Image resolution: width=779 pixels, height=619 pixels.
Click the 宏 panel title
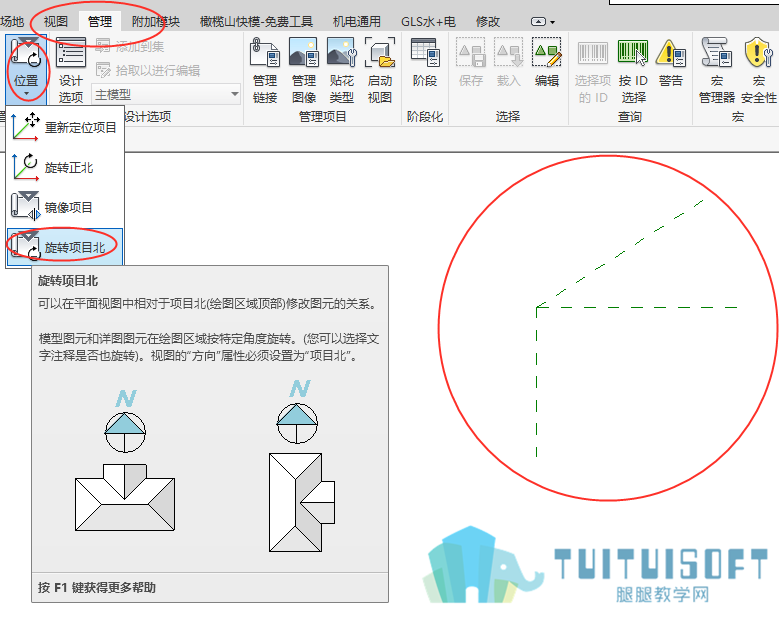pos(738,116)
